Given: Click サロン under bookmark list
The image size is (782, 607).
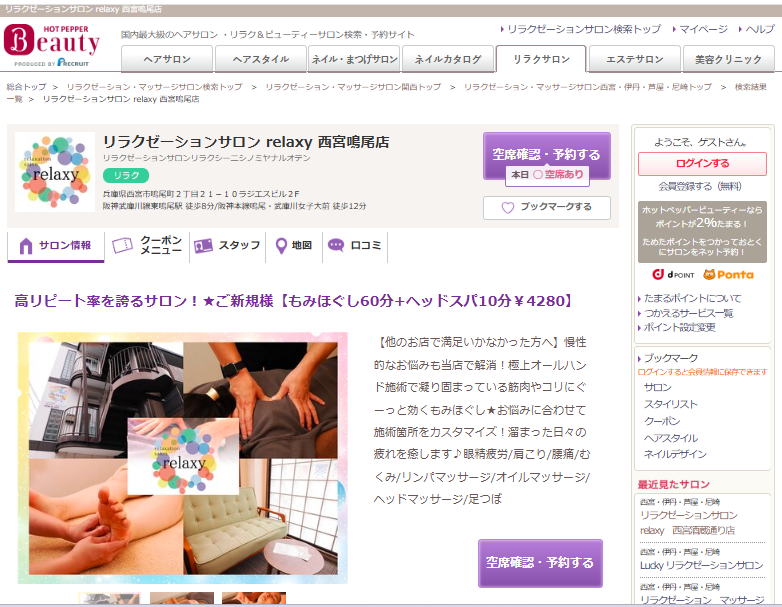Looking at the screenshot, I should (657, 388).
